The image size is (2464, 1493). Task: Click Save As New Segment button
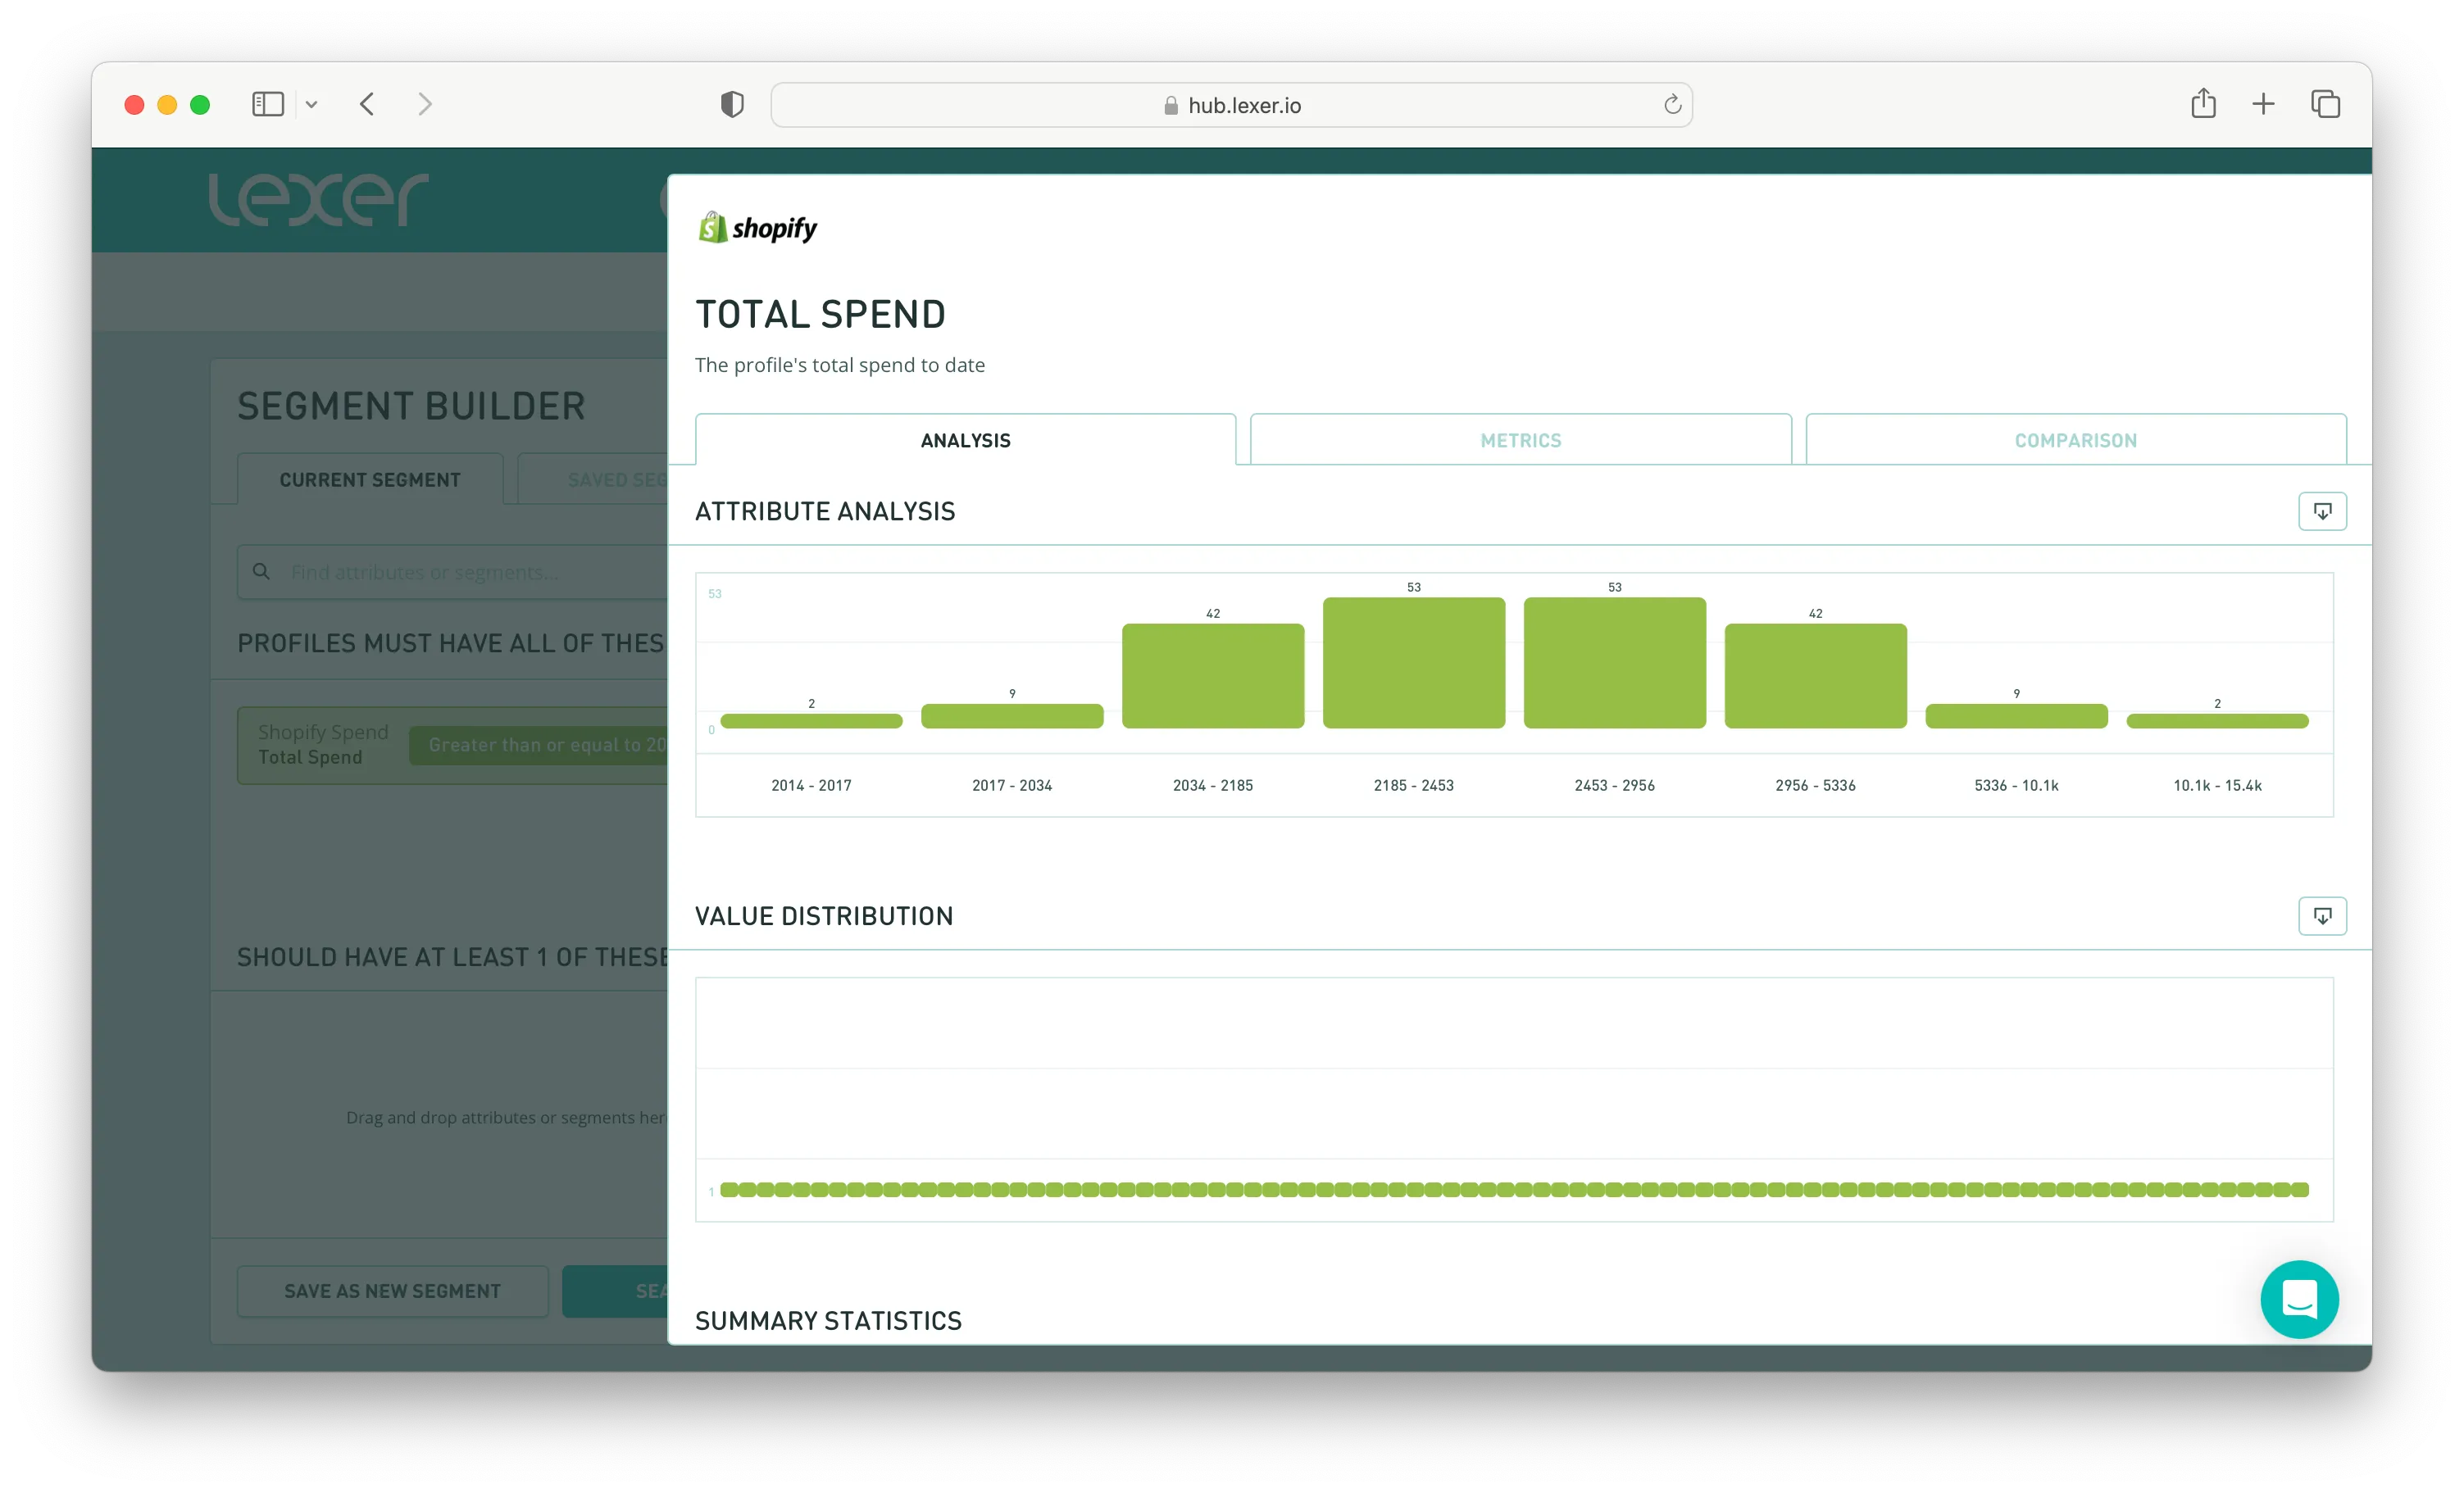392,1290
